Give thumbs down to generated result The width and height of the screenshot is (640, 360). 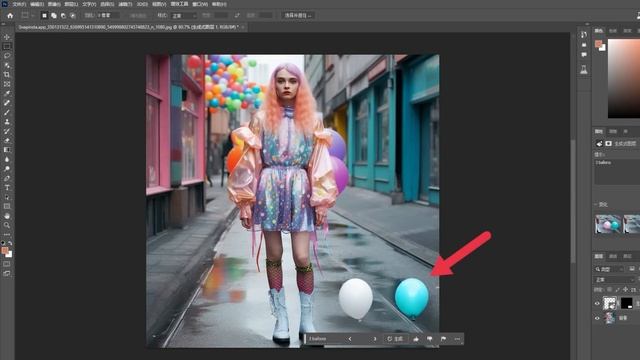click(430, 339)
